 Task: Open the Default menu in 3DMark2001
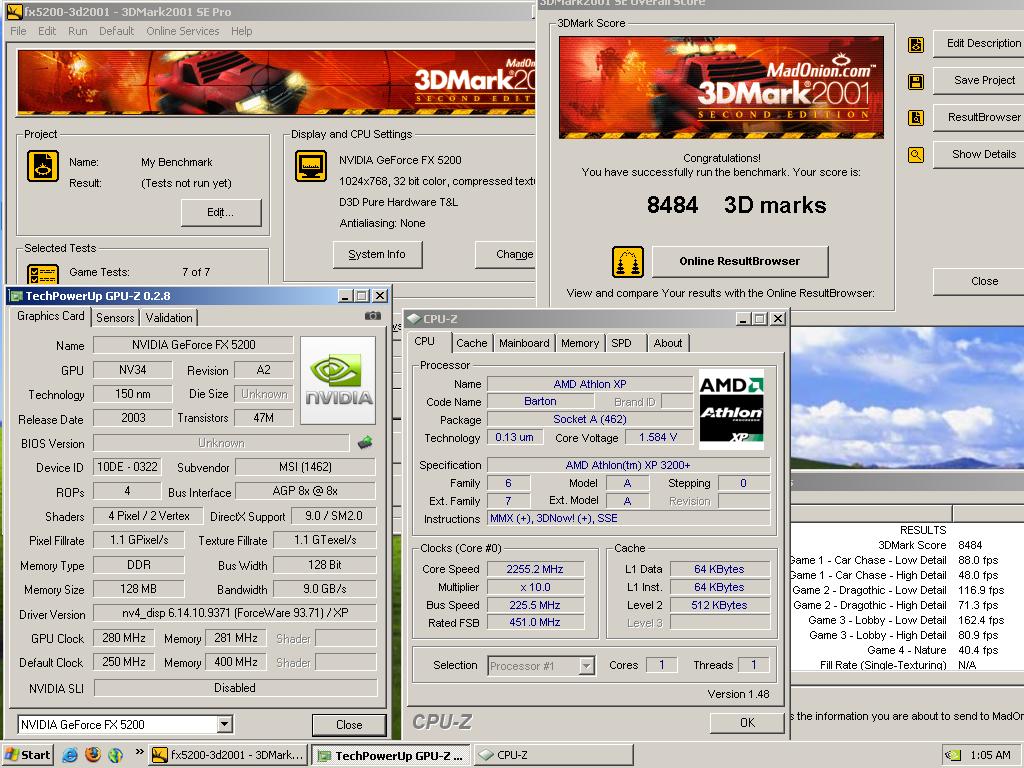click(116, 31)
